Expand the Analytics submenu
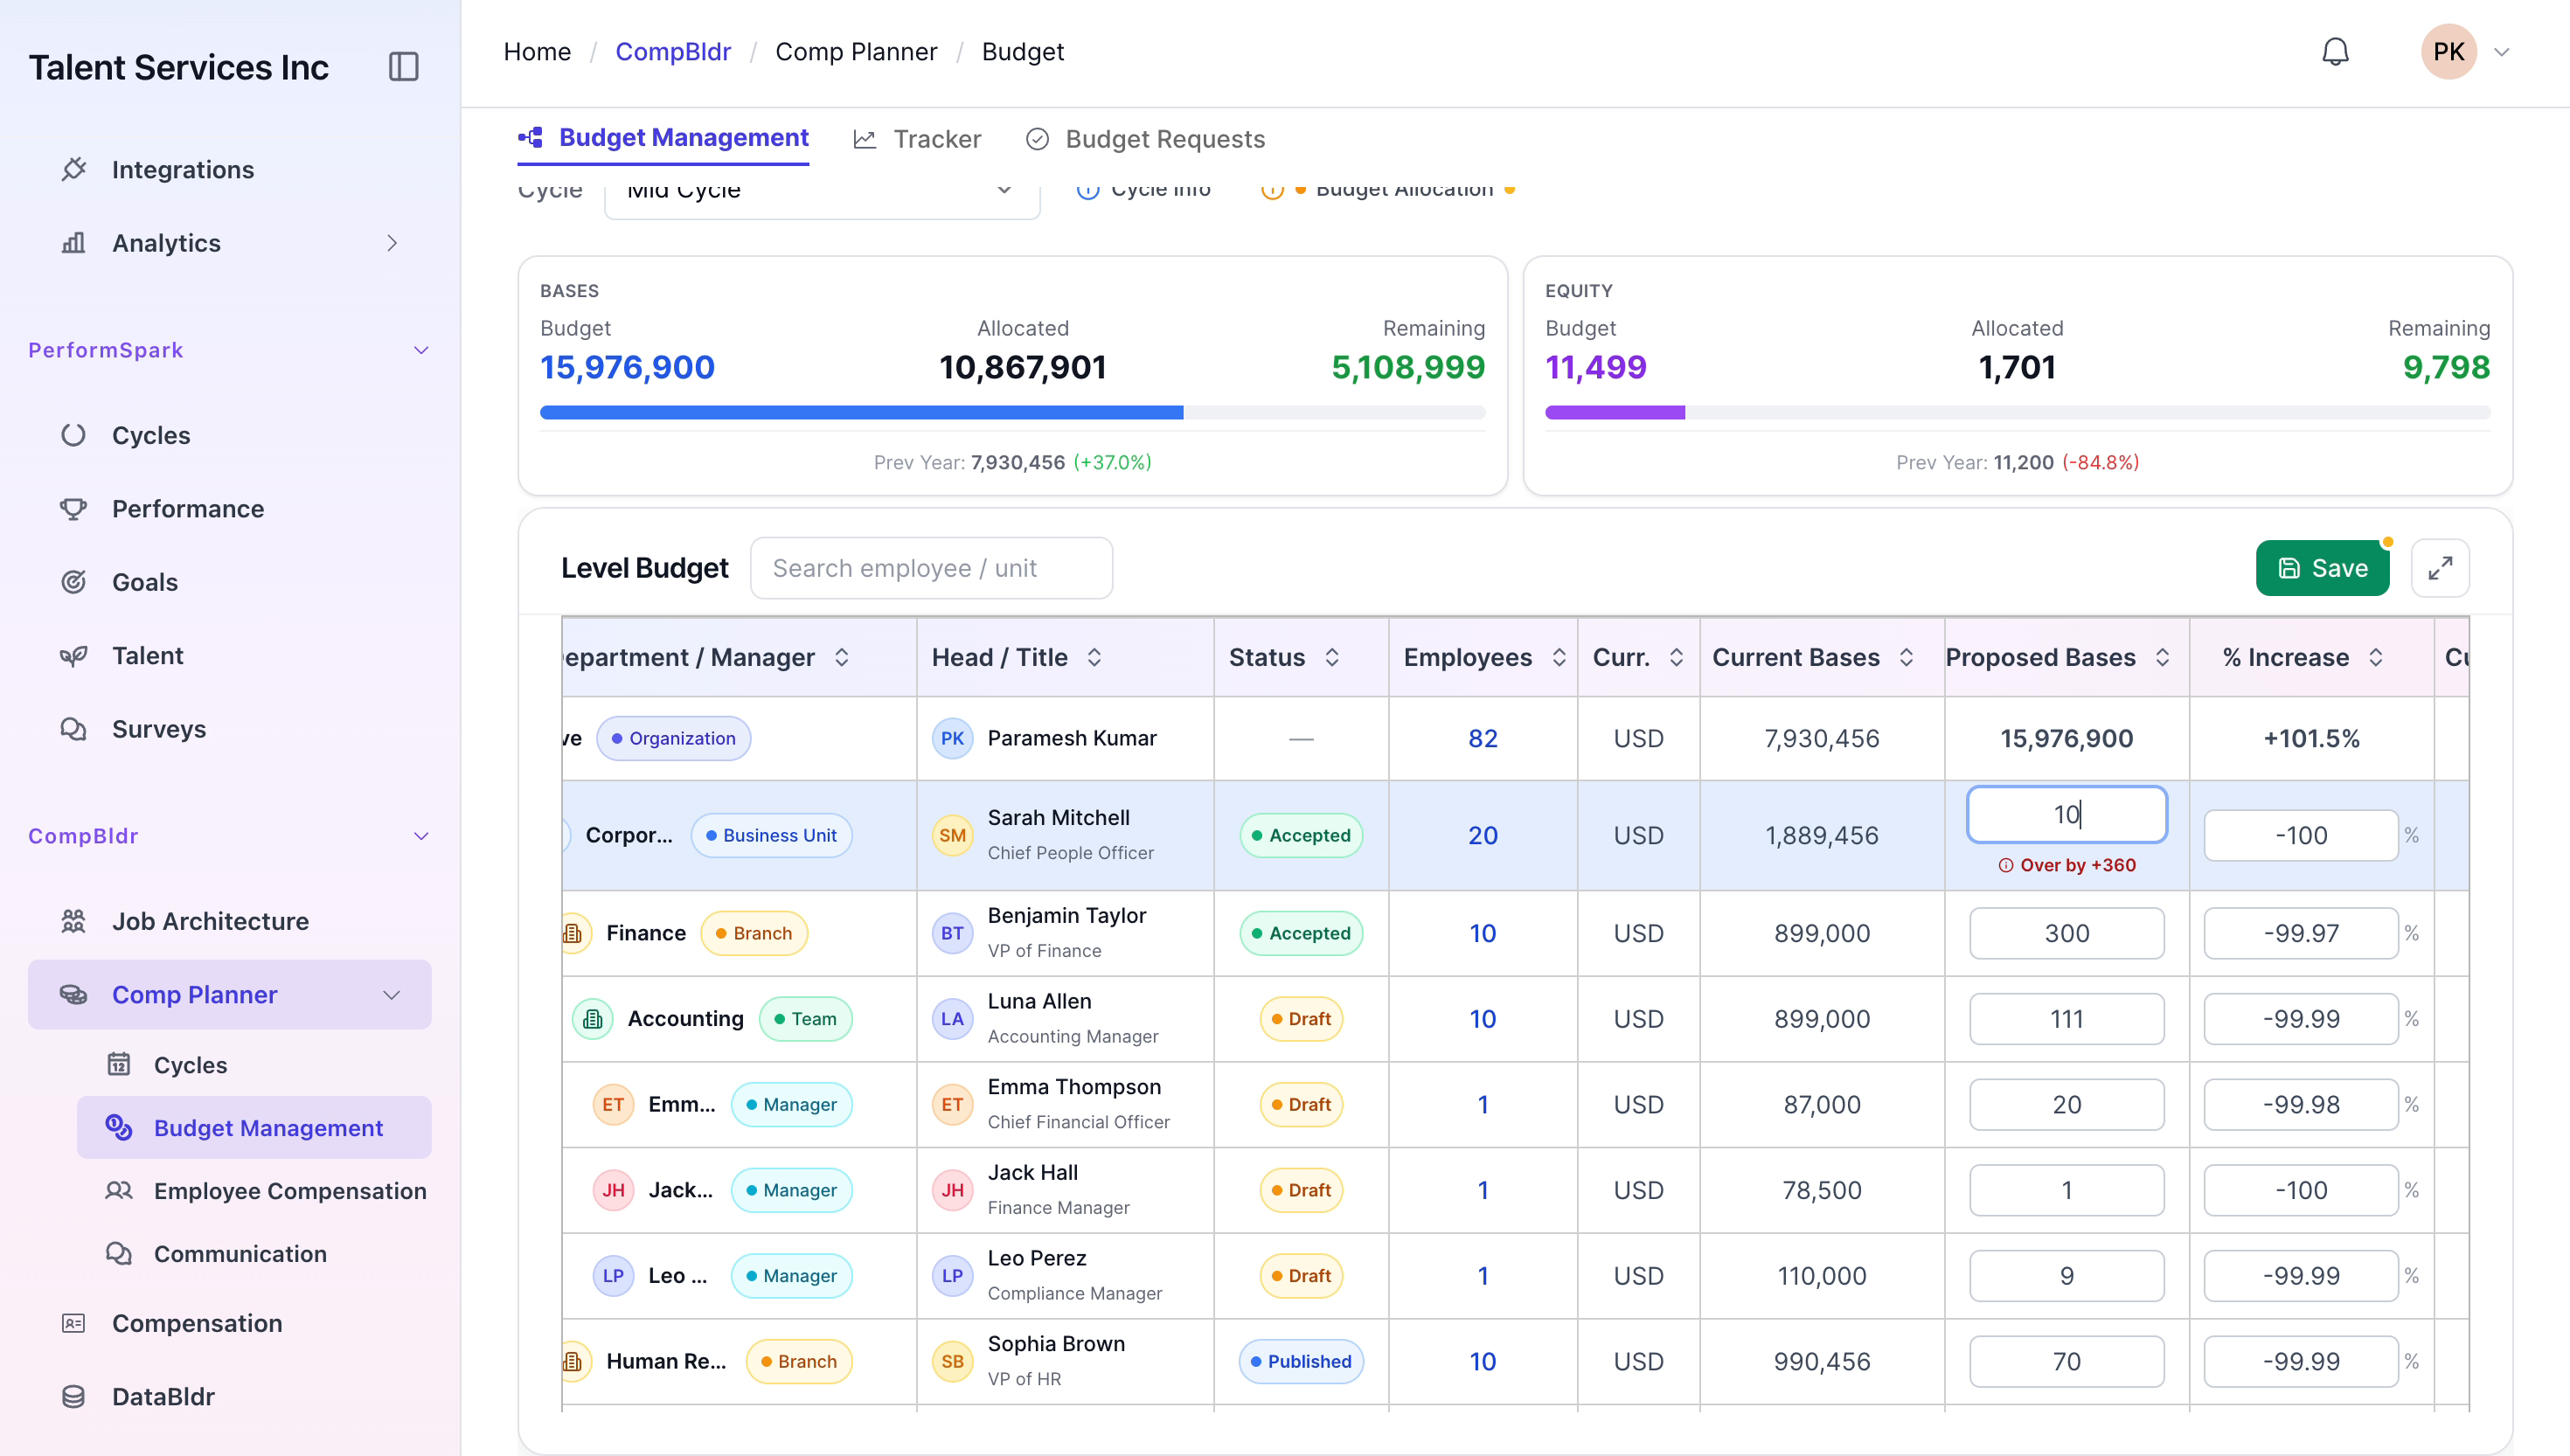The width and height of the screenshot is (2570, 1456). point(392,243)
